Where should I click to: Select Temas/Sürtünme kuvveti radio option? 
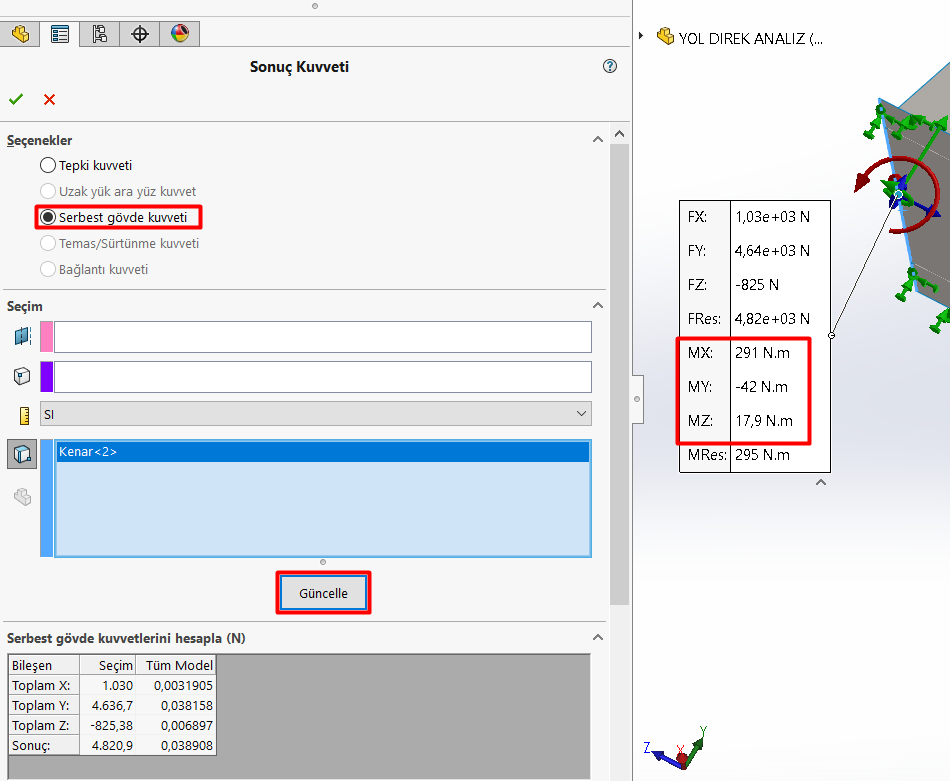click(119, 244)
